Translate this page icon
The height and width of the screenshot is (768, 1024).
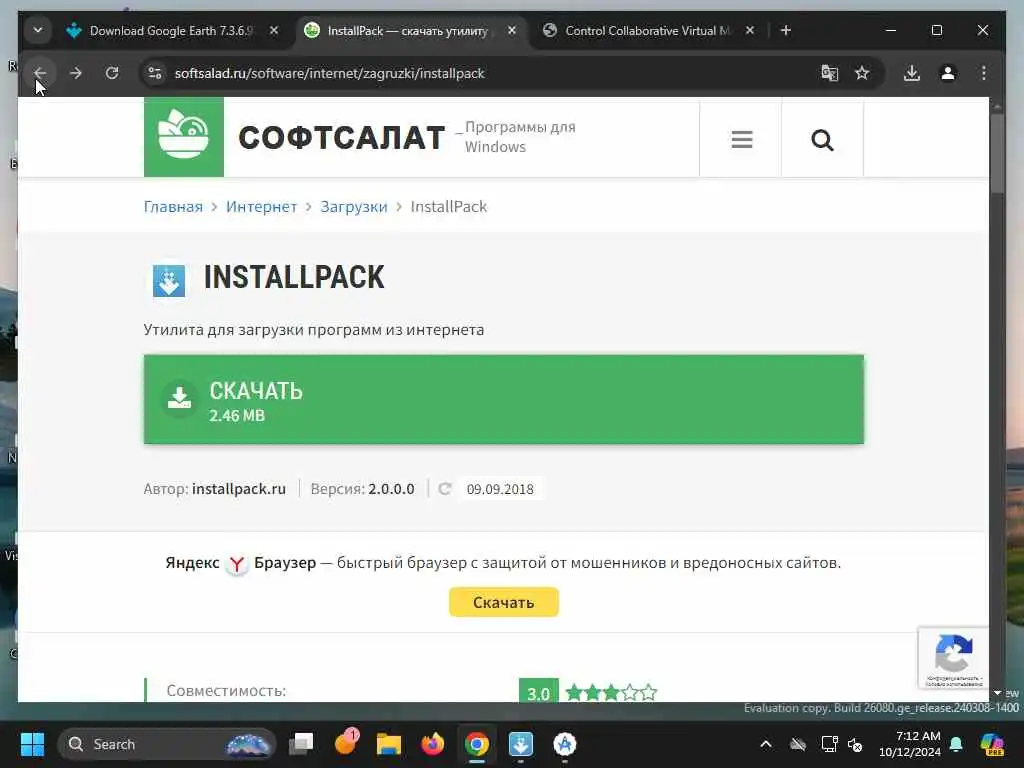(x=829, y=73)
